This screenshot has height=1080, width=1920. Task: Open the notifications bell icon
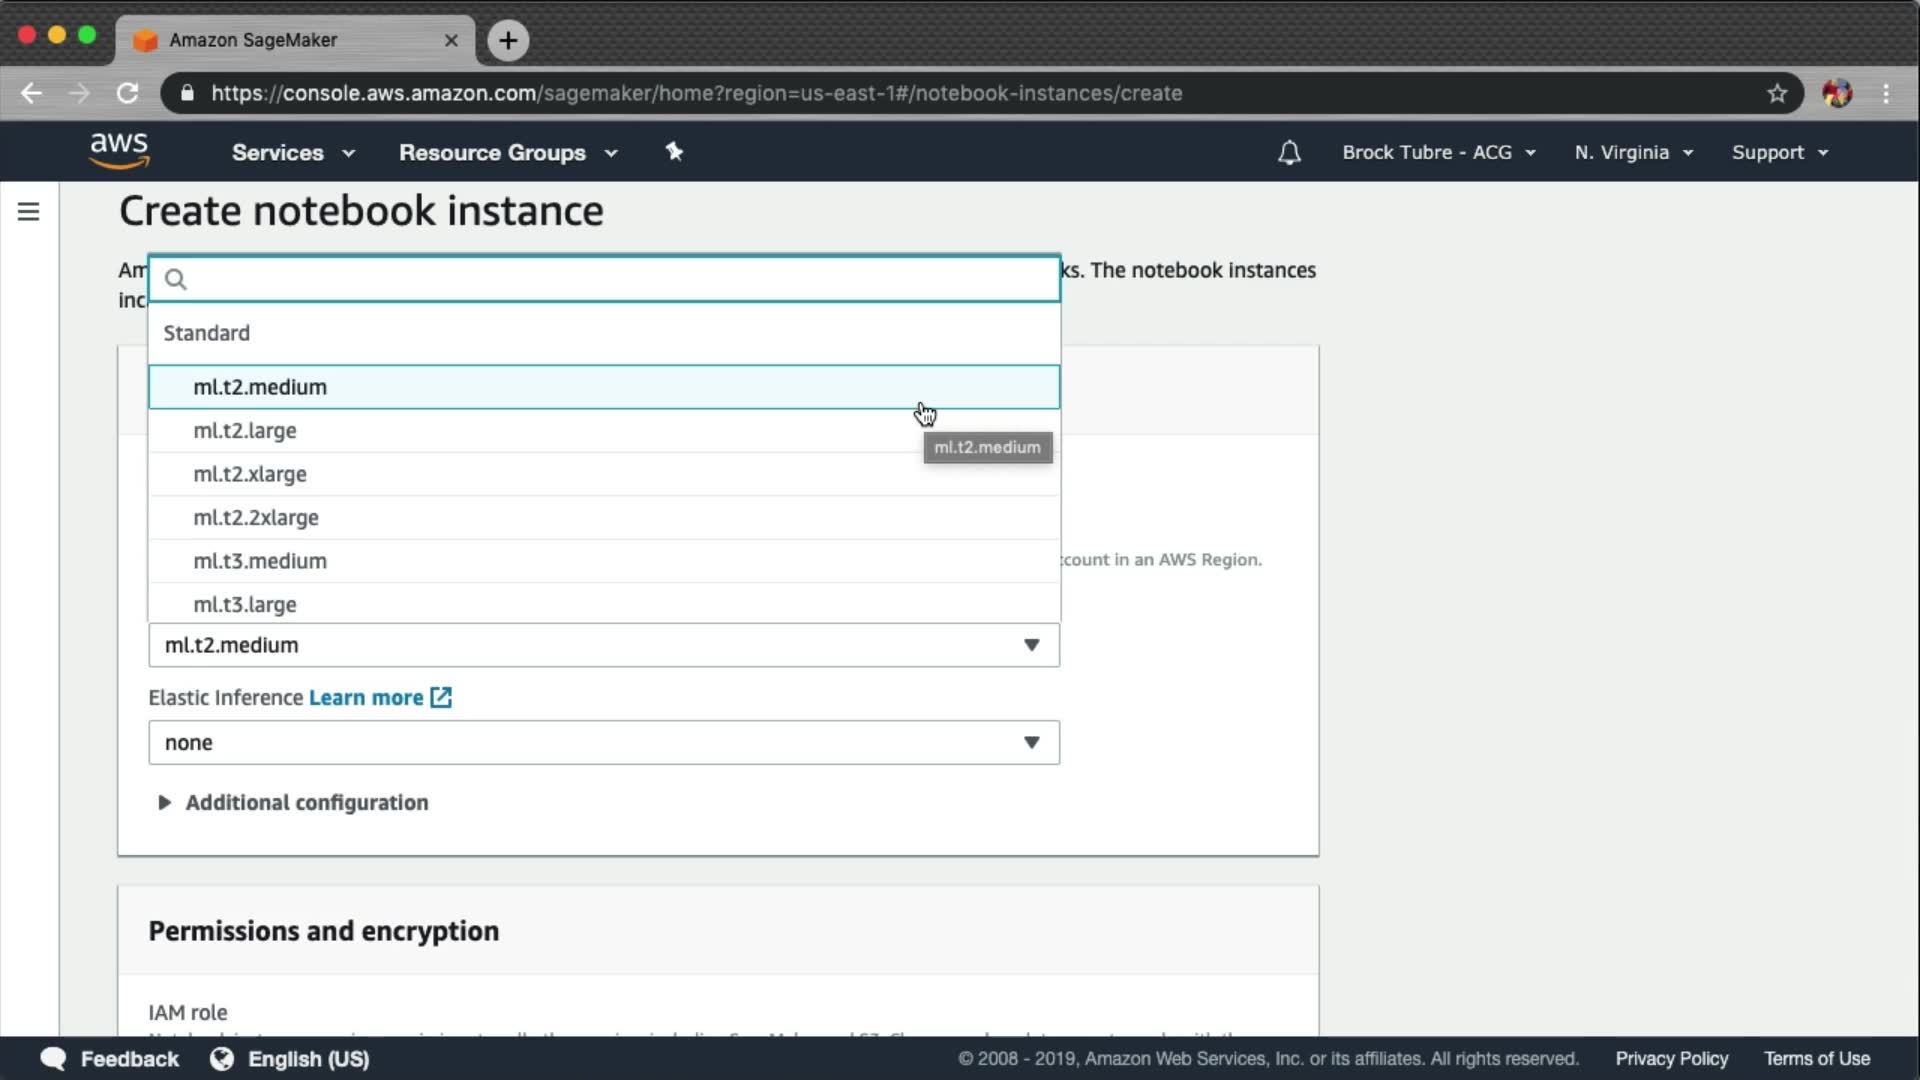1289,153
